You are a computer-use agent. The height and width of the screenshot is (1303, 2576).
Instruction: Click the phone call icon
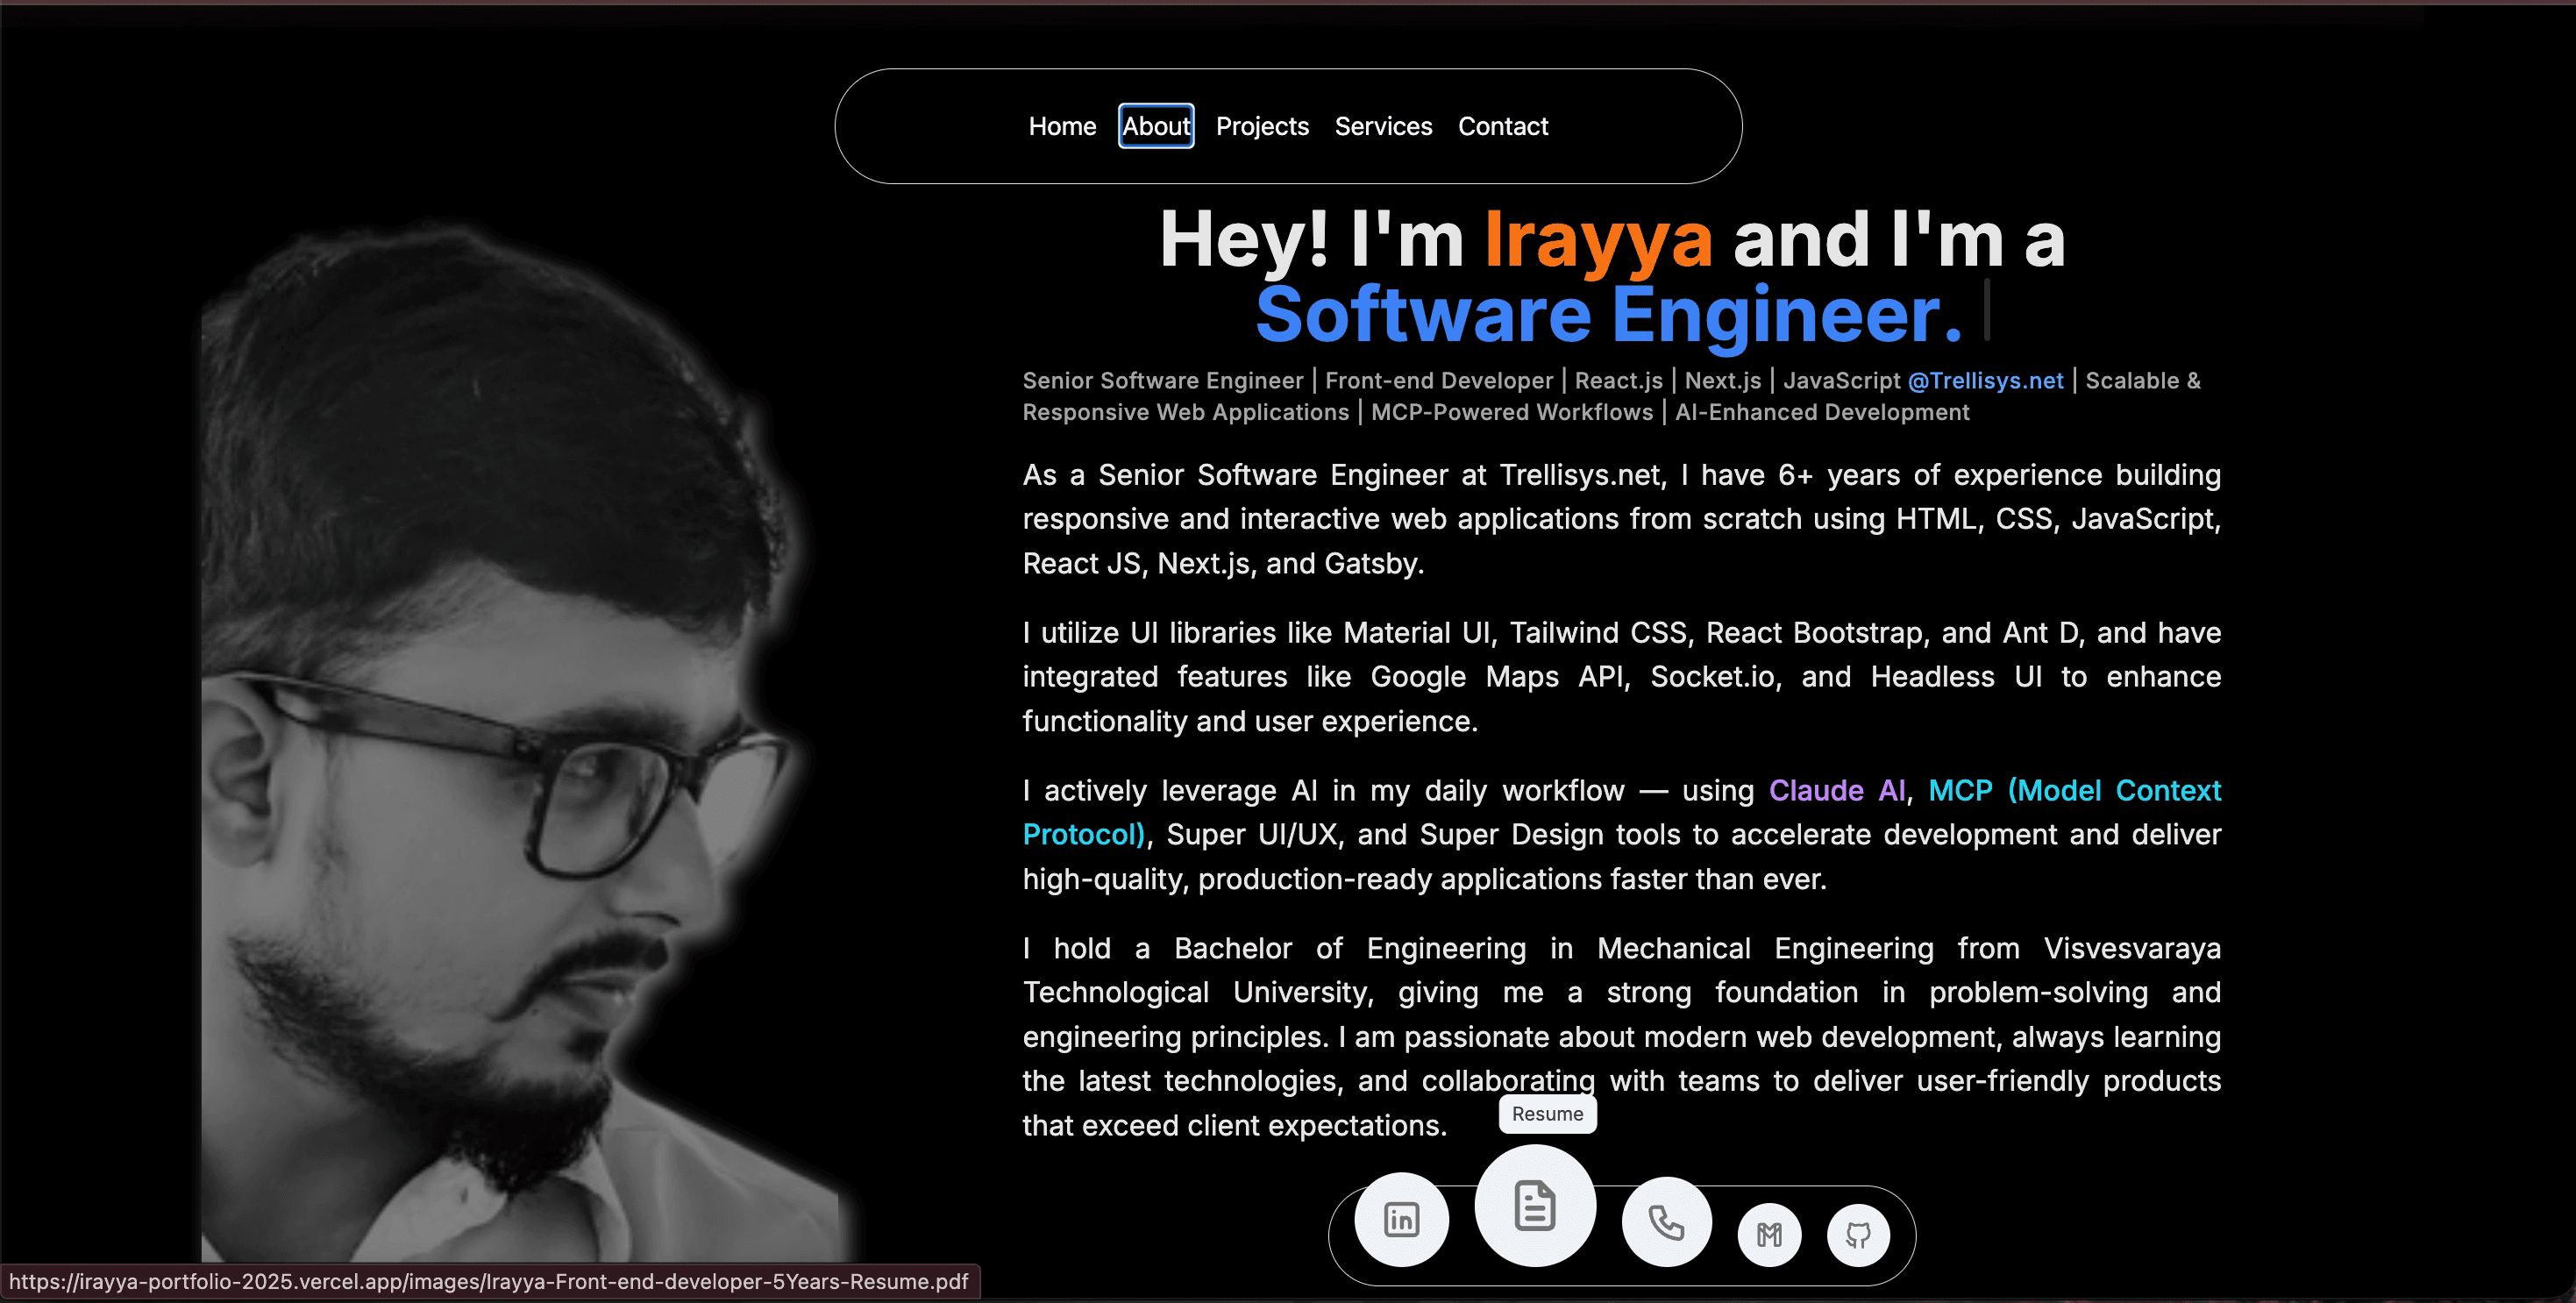(x=1666, y=1222)
